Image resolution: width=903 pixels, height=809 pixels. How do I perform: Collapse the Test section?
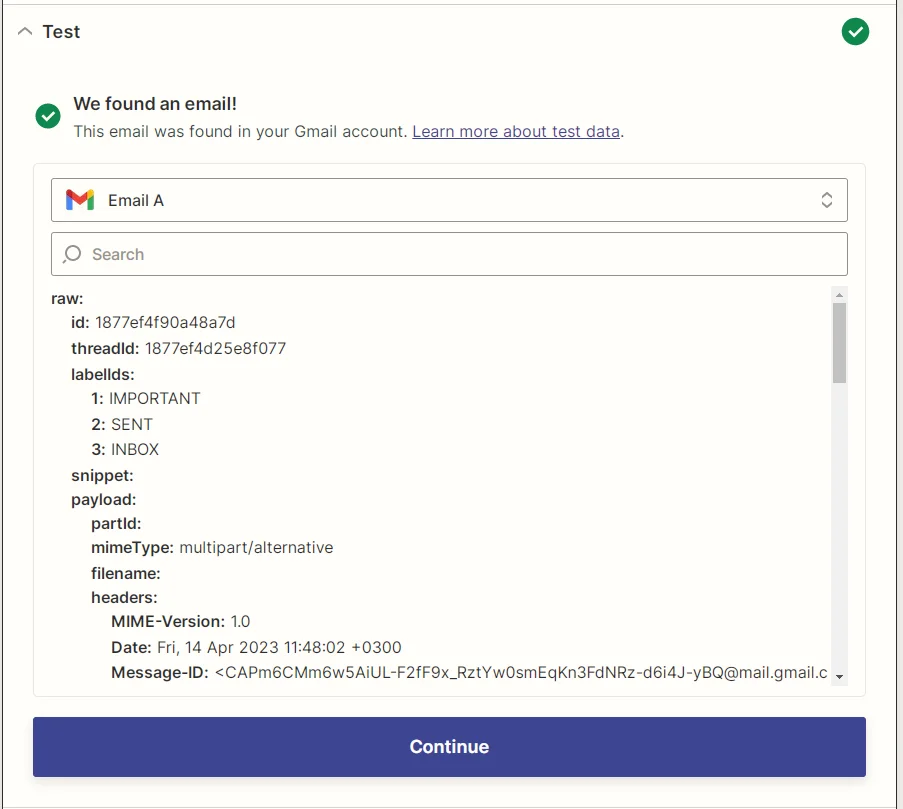(x=24, y=31)
